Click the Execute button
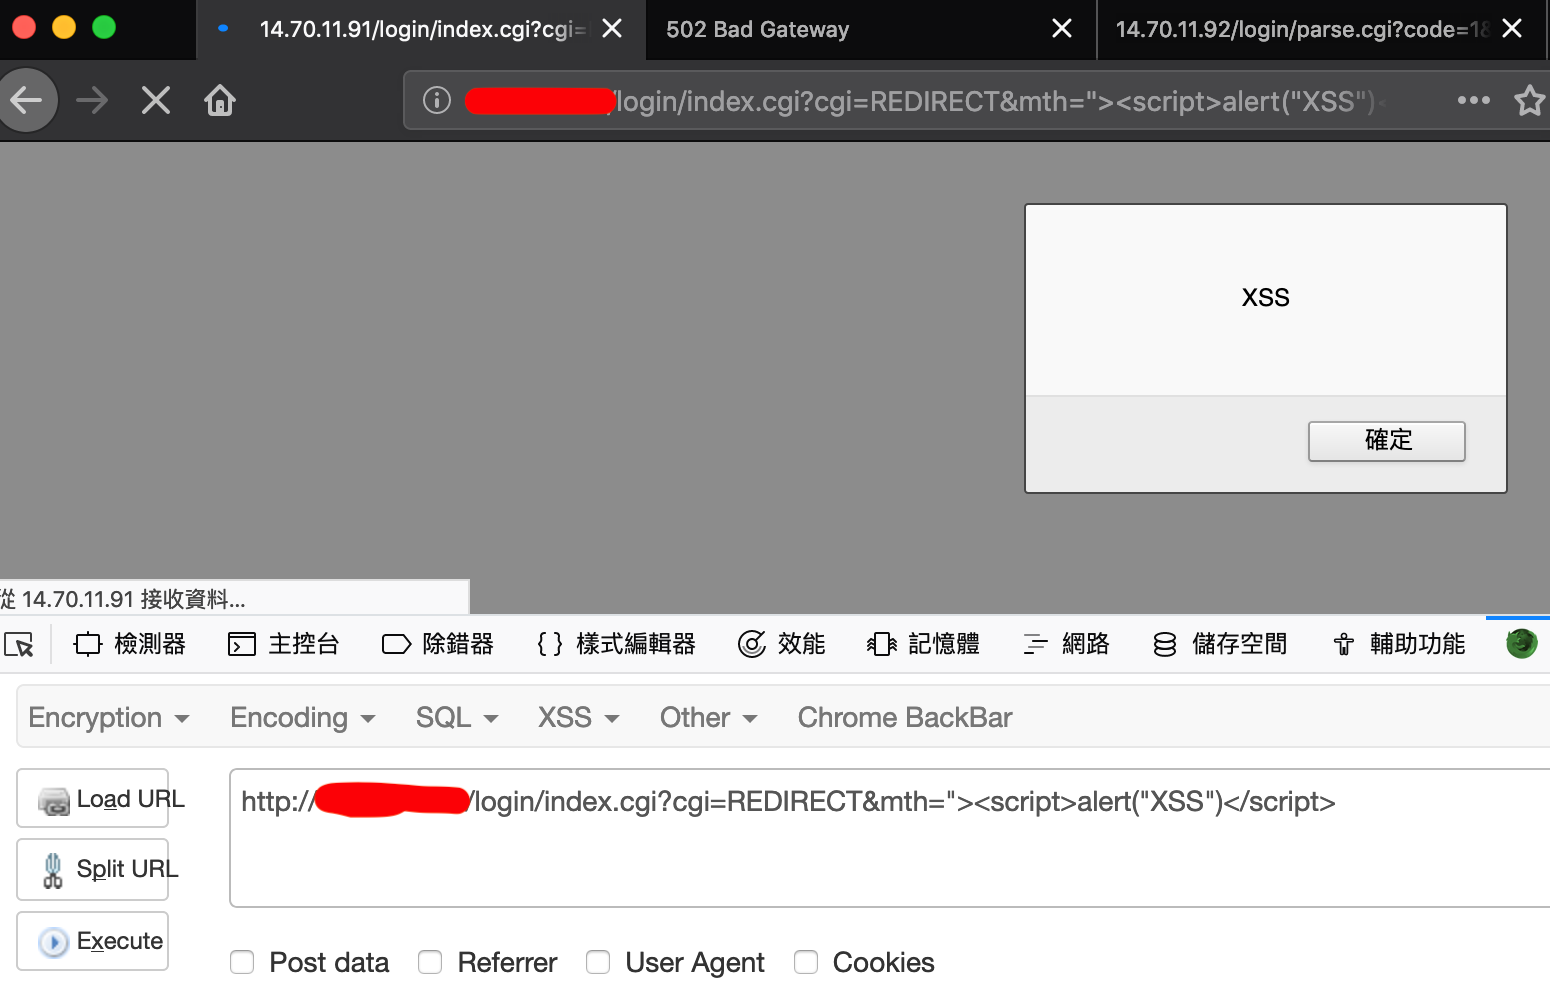 point(93,941)
